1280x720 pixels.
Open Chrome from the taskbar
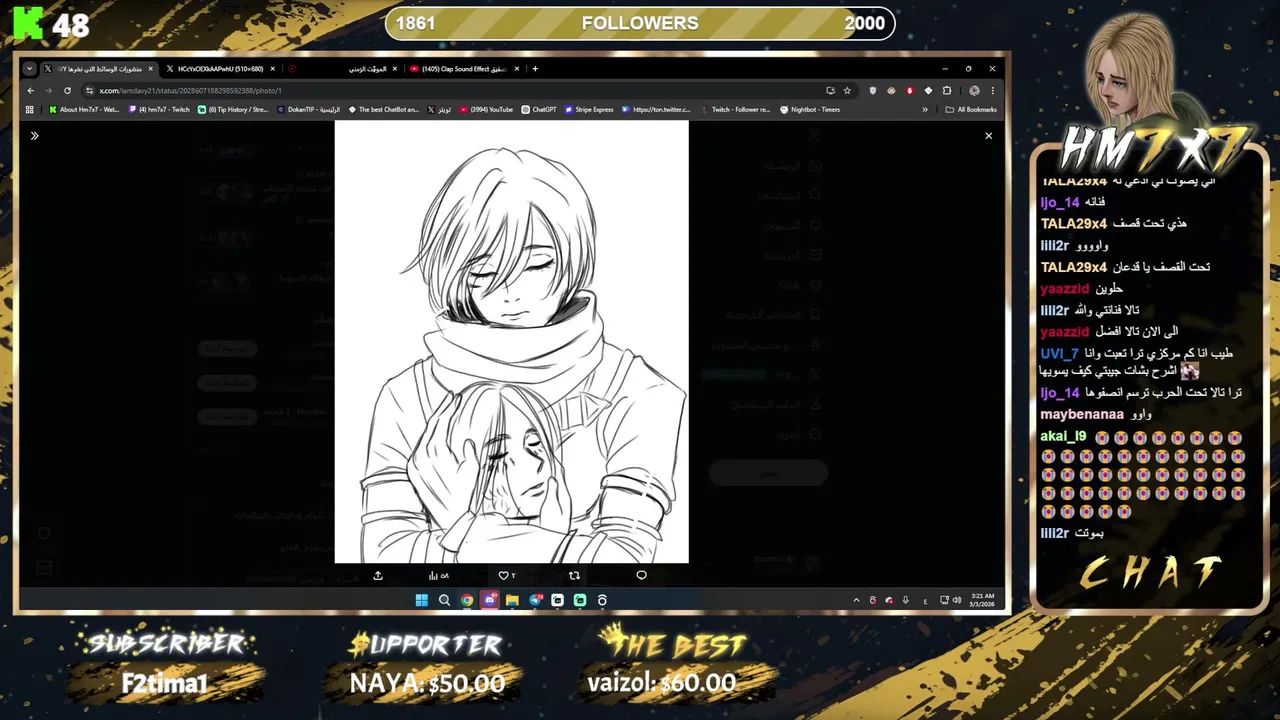coord(467,600)
